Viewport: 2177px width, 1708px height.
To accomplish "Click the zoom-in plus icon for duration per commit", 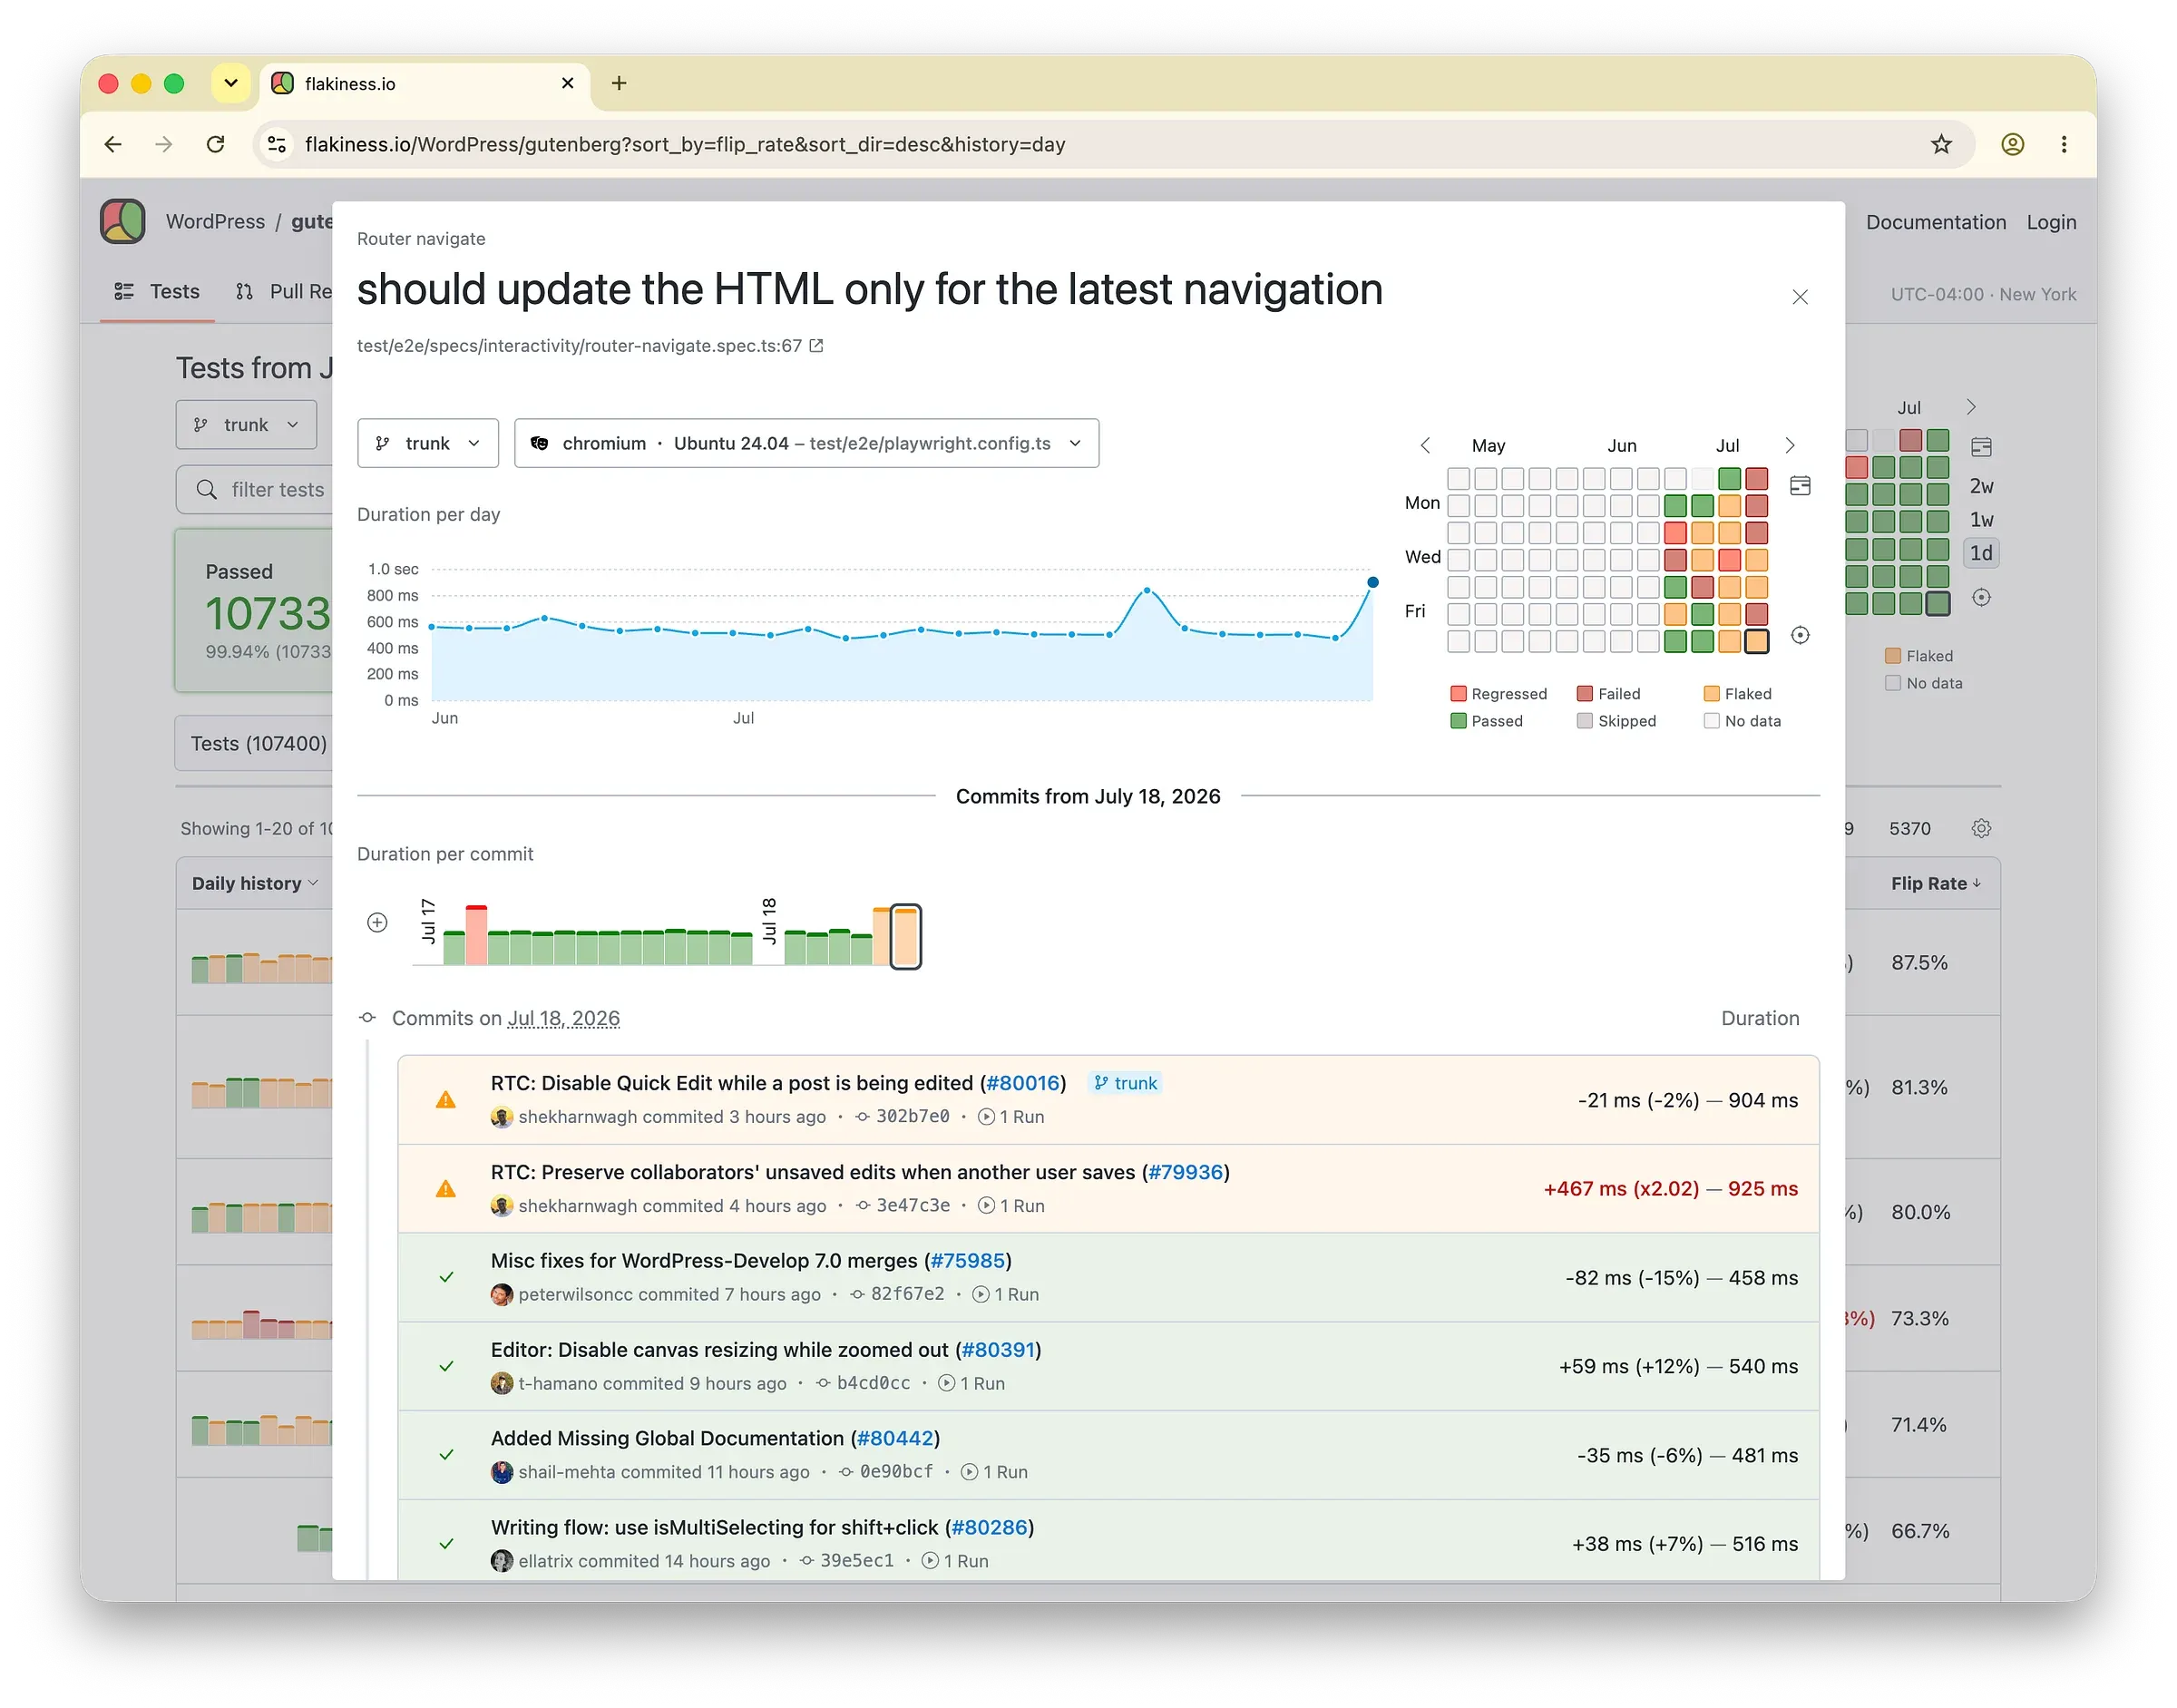I will [x=377, y=922].
